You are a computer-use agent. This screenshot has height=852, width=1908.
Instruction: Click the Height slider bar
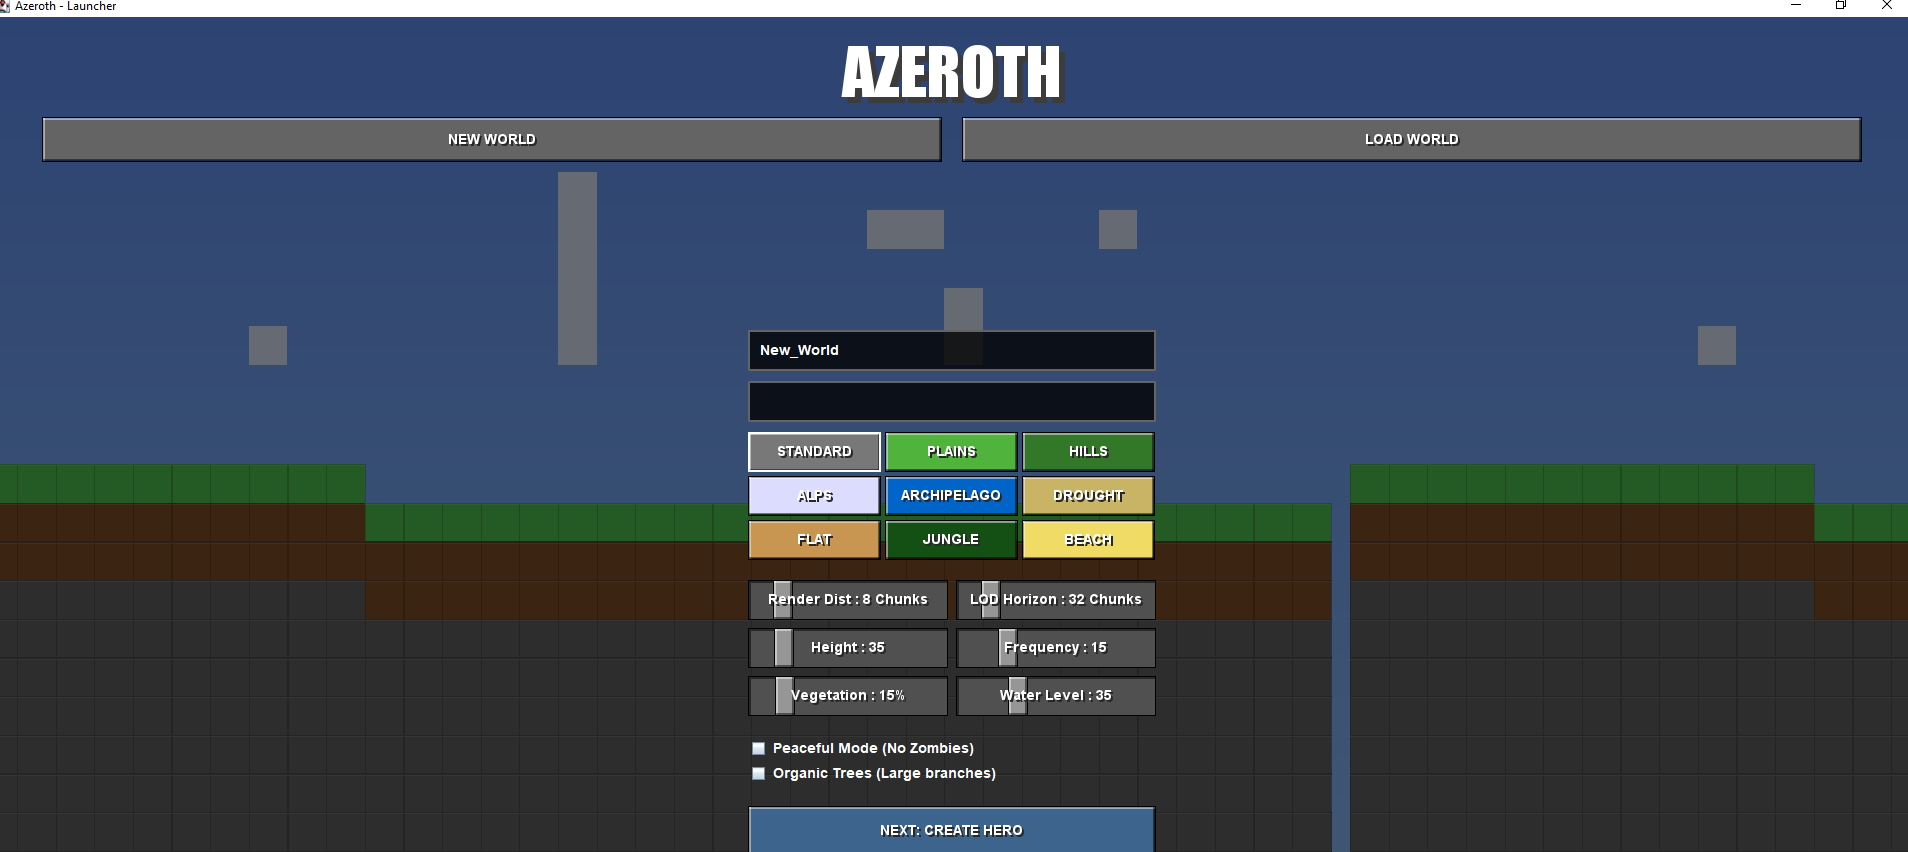pos(848,647)
